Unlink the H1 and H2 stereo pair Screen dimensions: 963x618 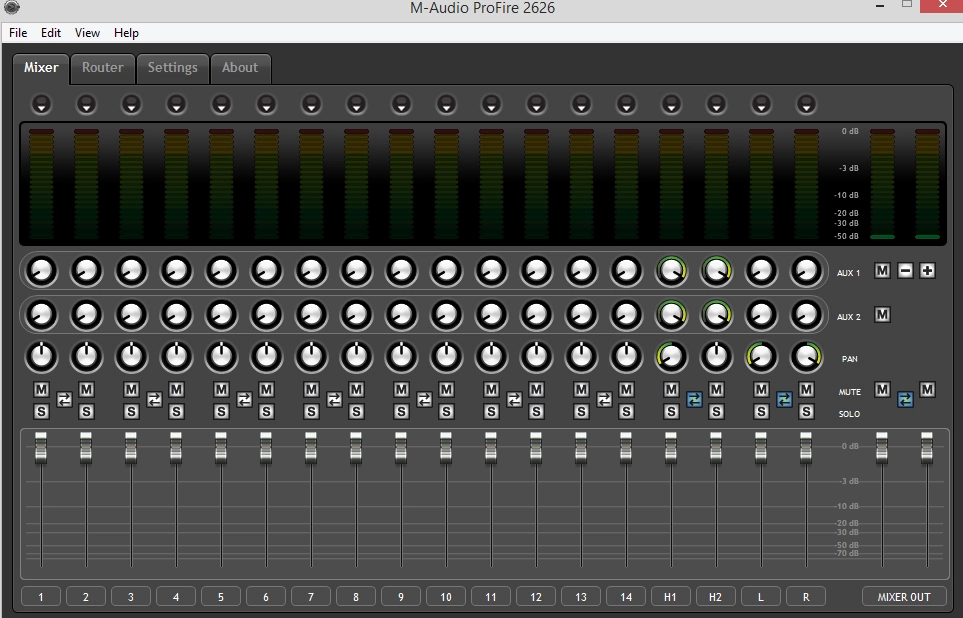[x=694, y=400]
